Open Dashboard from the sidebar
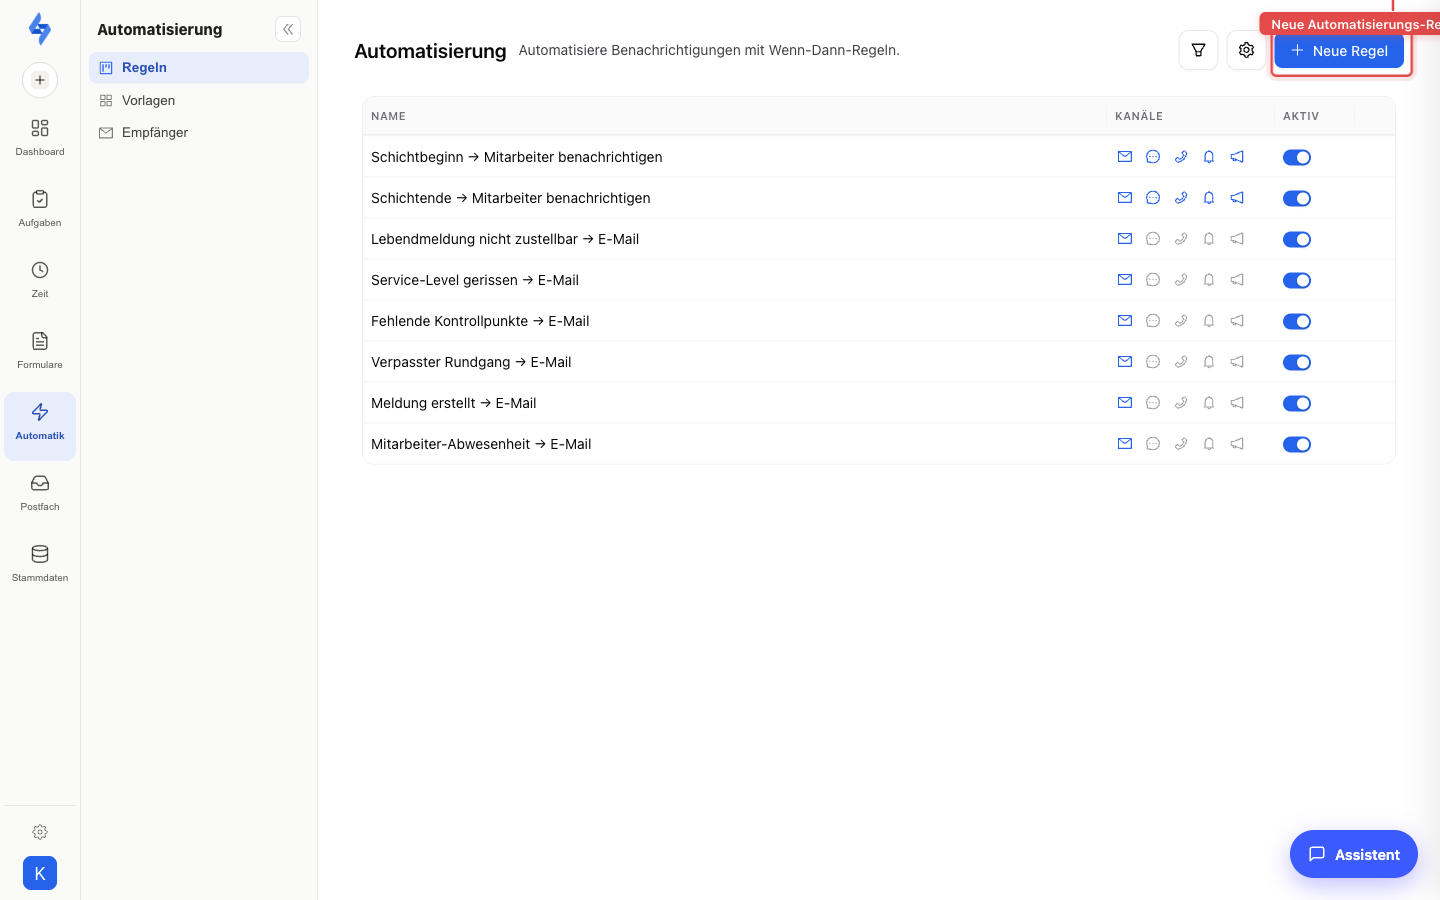The height and width of the screenshot is (900, 1440). [x=40, y=137]
